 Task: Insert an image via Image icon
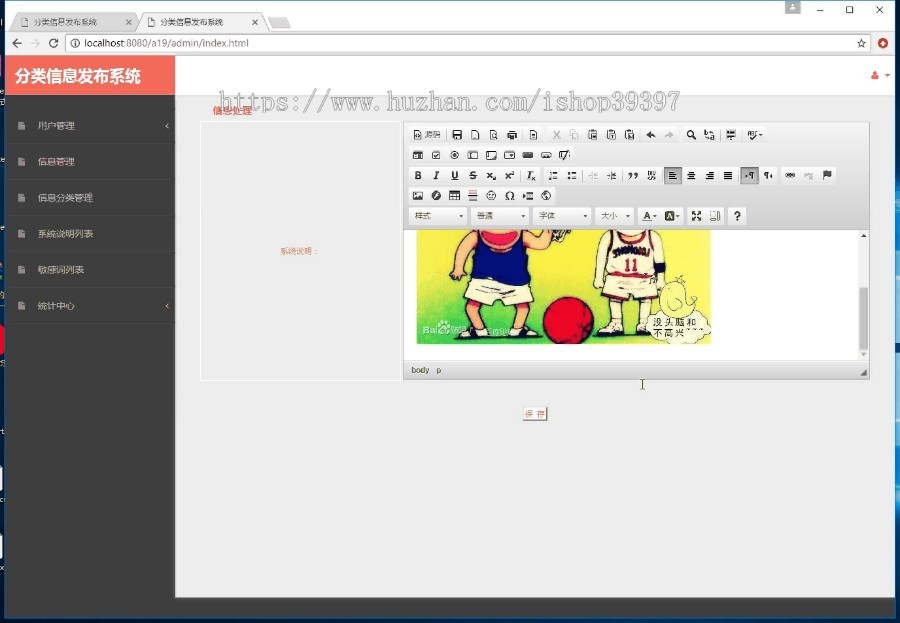click(x=418, y=196)
